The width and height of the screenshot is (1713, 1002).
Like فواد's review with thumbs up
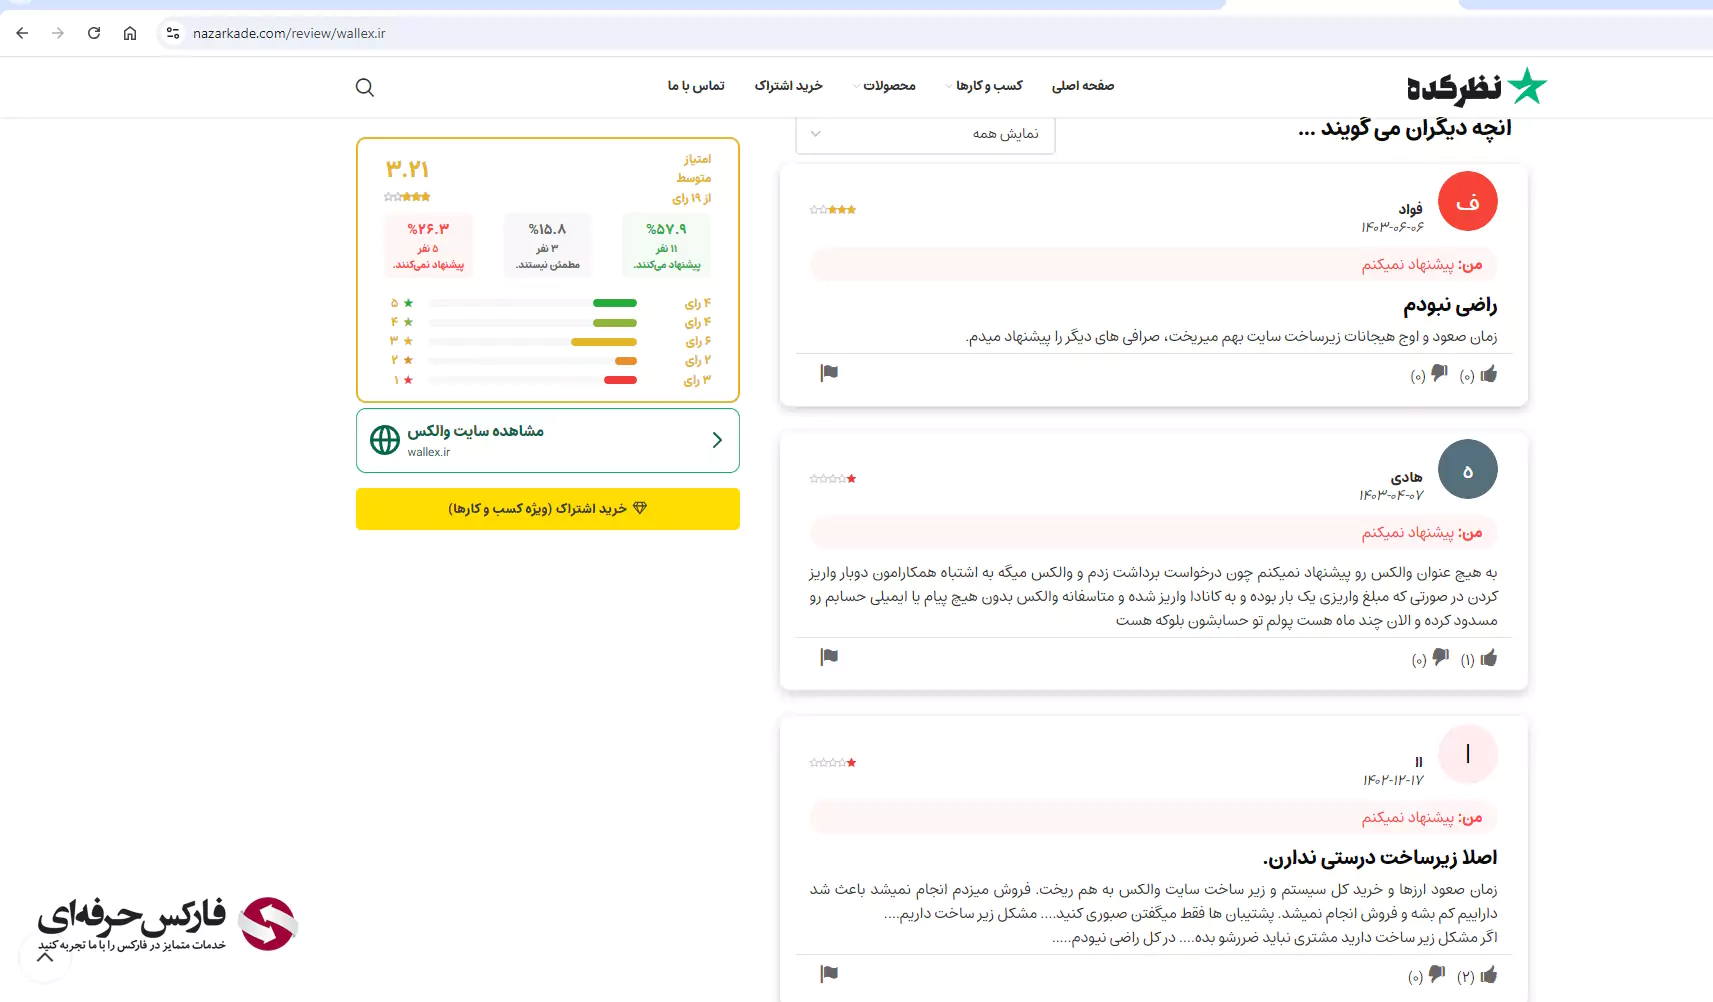tap(1489, 374)
